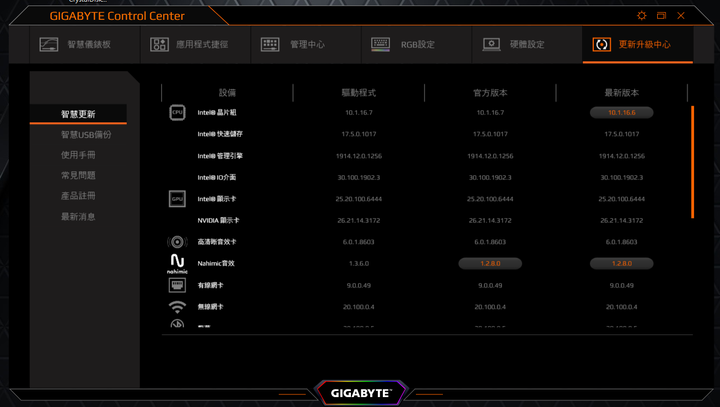Click Nahimic driver version 1.3.6.0
This screenshot has width=720, height=407.
tap(359, 264)
